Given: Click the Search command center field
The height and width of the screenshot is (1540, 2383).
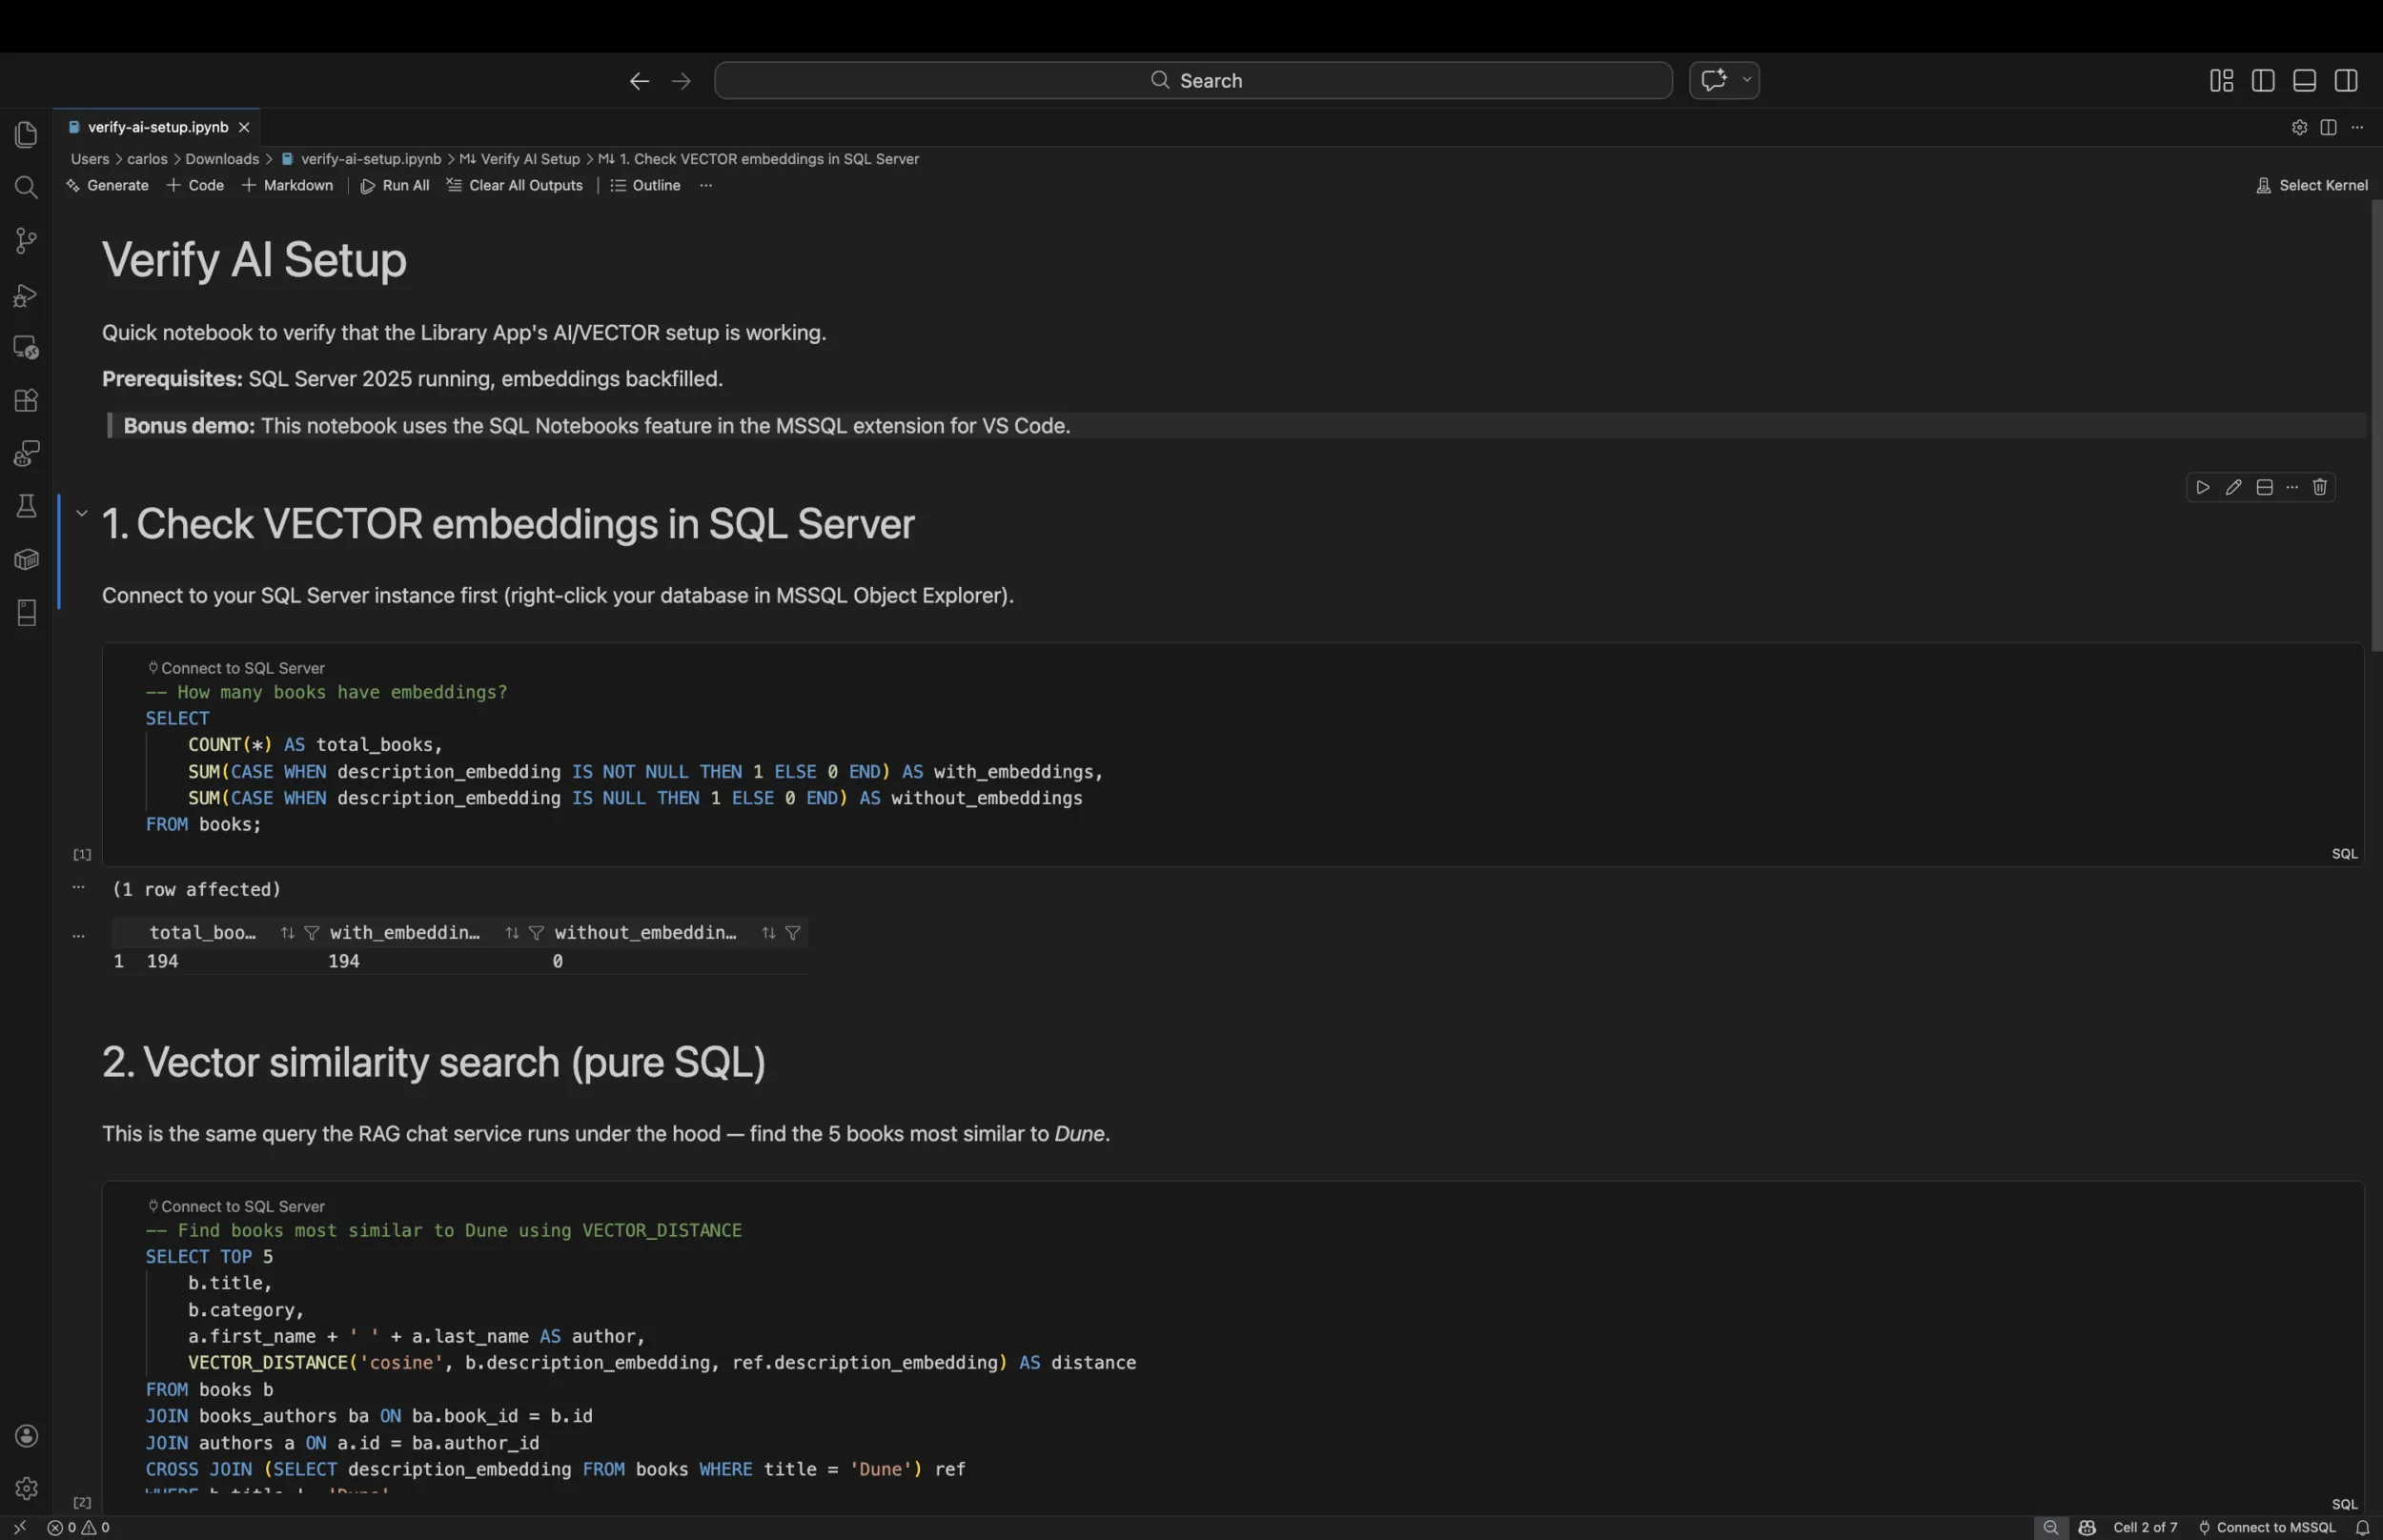Looking at the screenshot, I should pos(1193,81).
